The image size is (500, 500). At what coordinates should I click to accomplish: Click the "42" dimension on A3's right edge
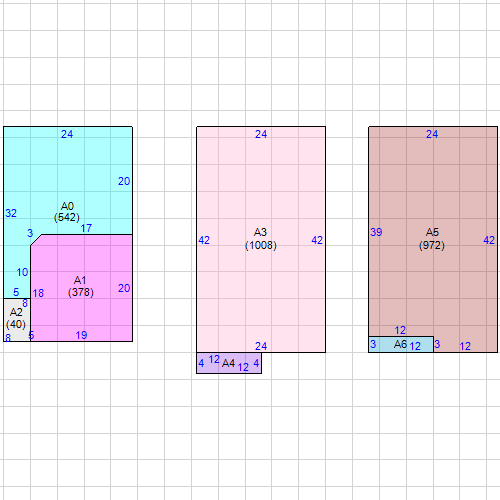(x=317, y=240)
